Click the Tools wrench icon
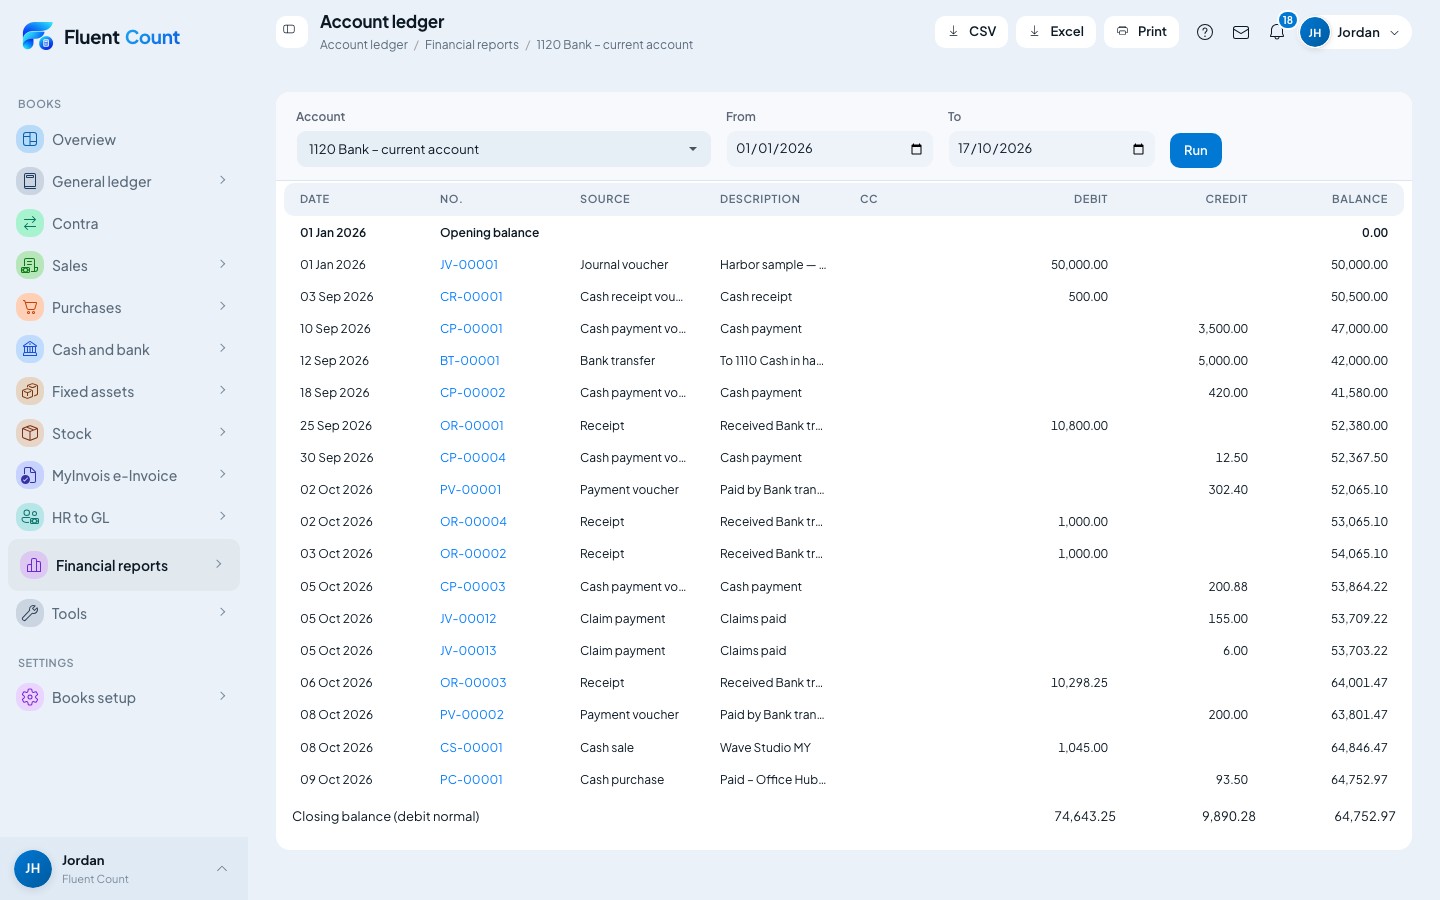The image size is (1440, 900). click(x=30, y=613)
